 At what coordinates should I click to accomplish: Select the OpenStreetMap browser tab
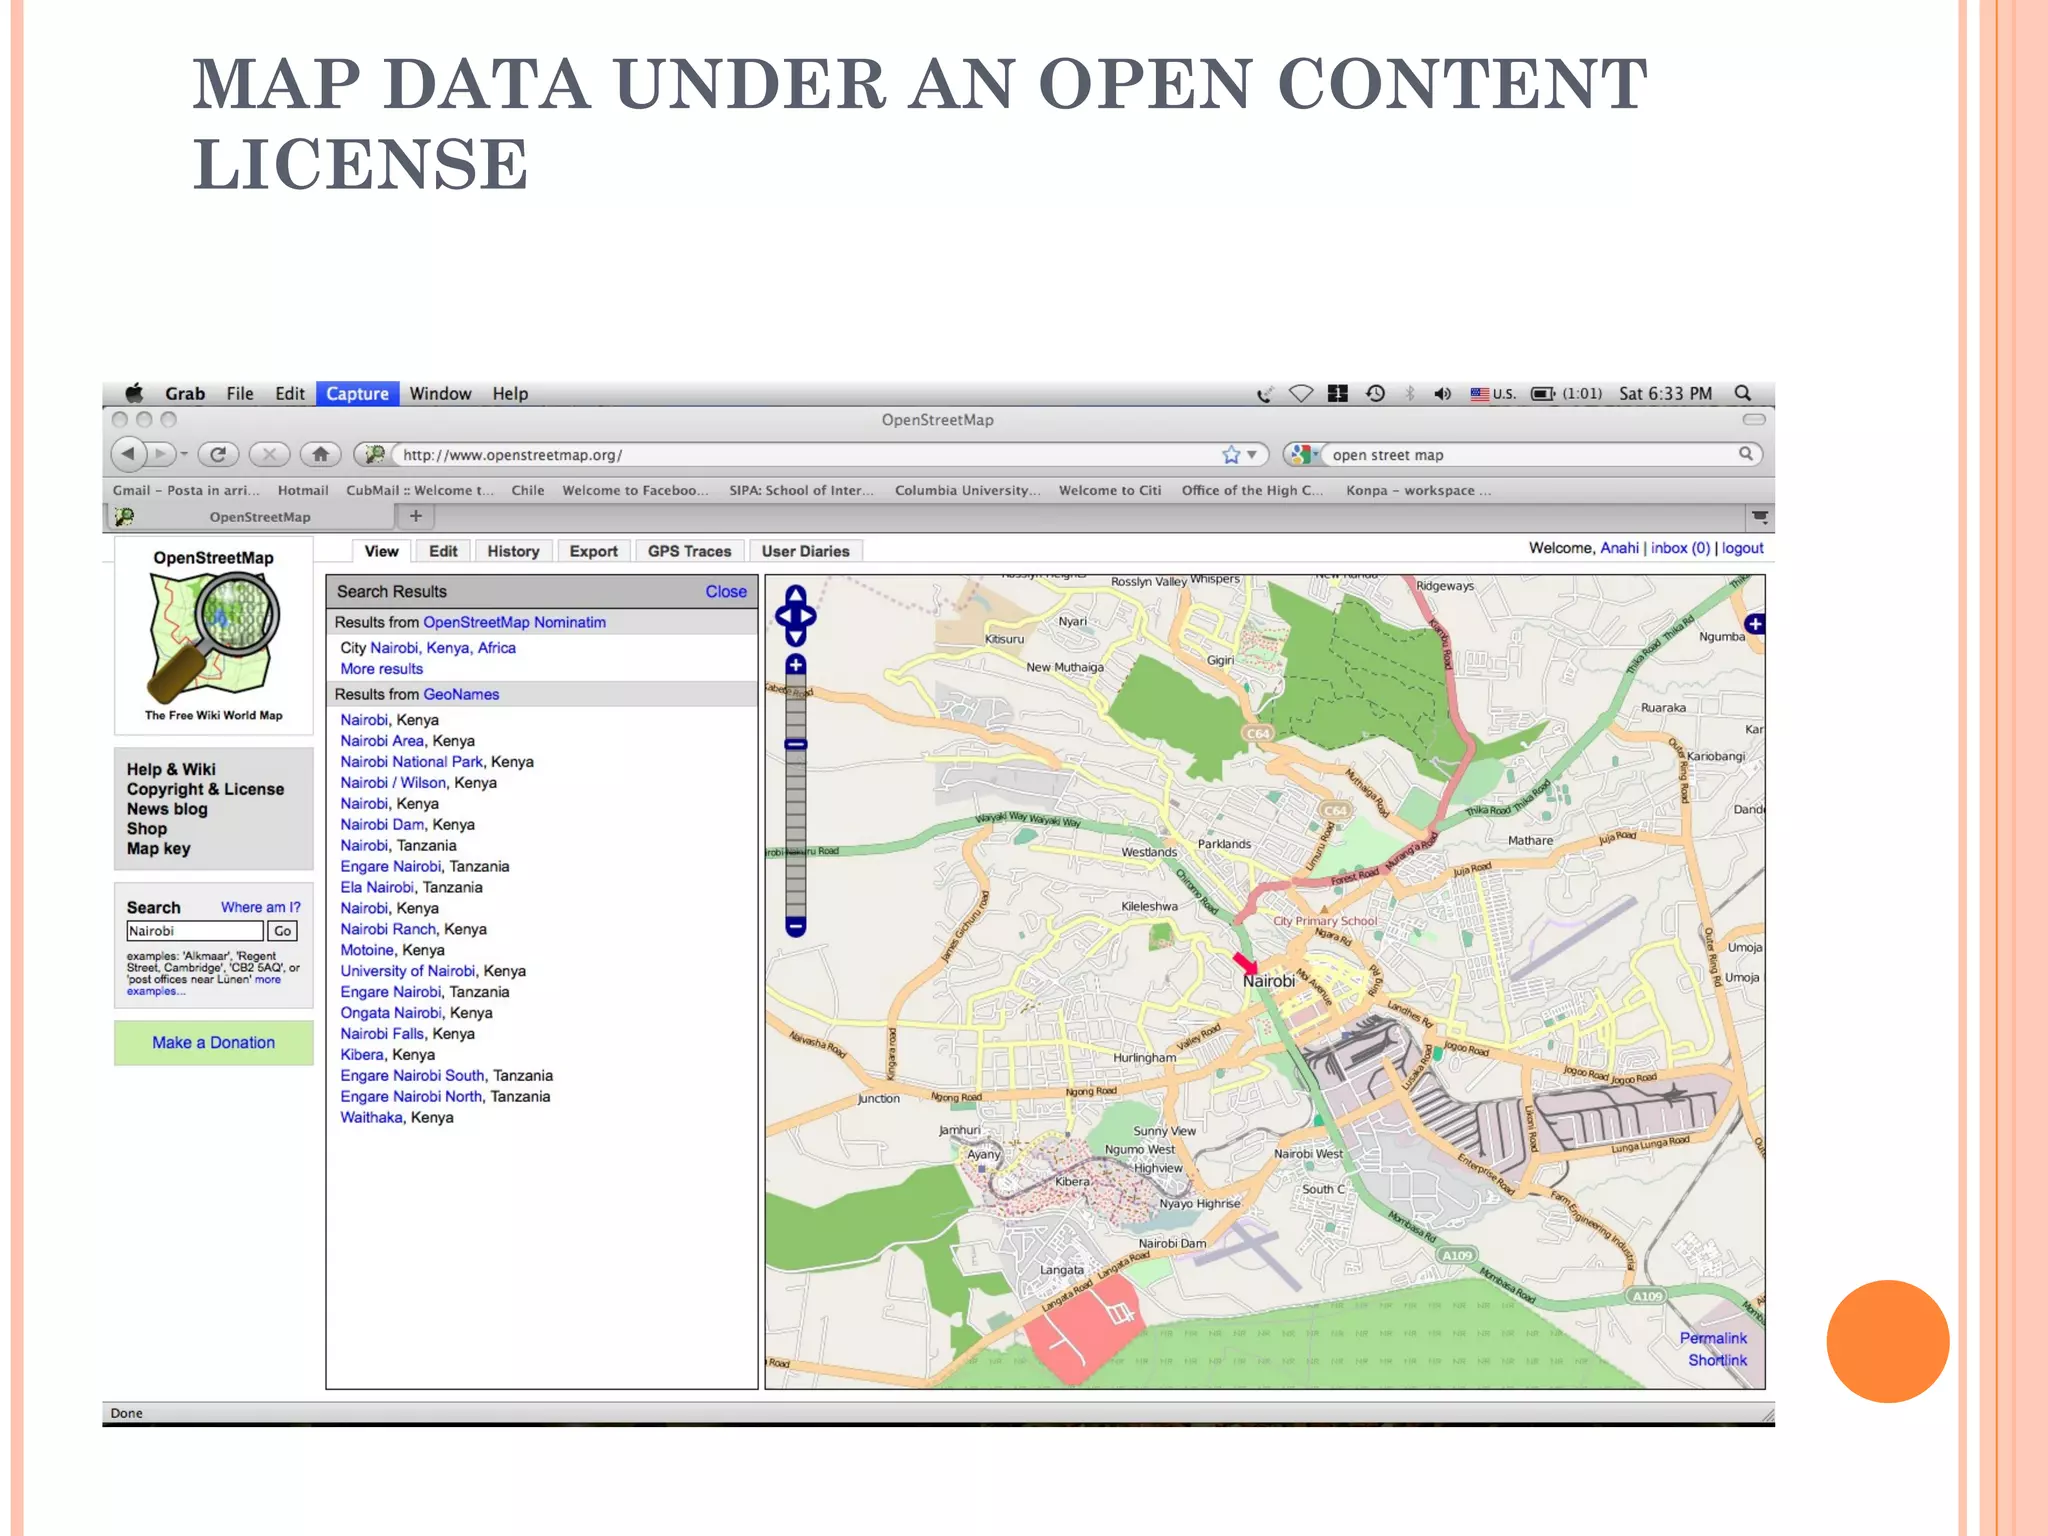[x=250, y=517]
